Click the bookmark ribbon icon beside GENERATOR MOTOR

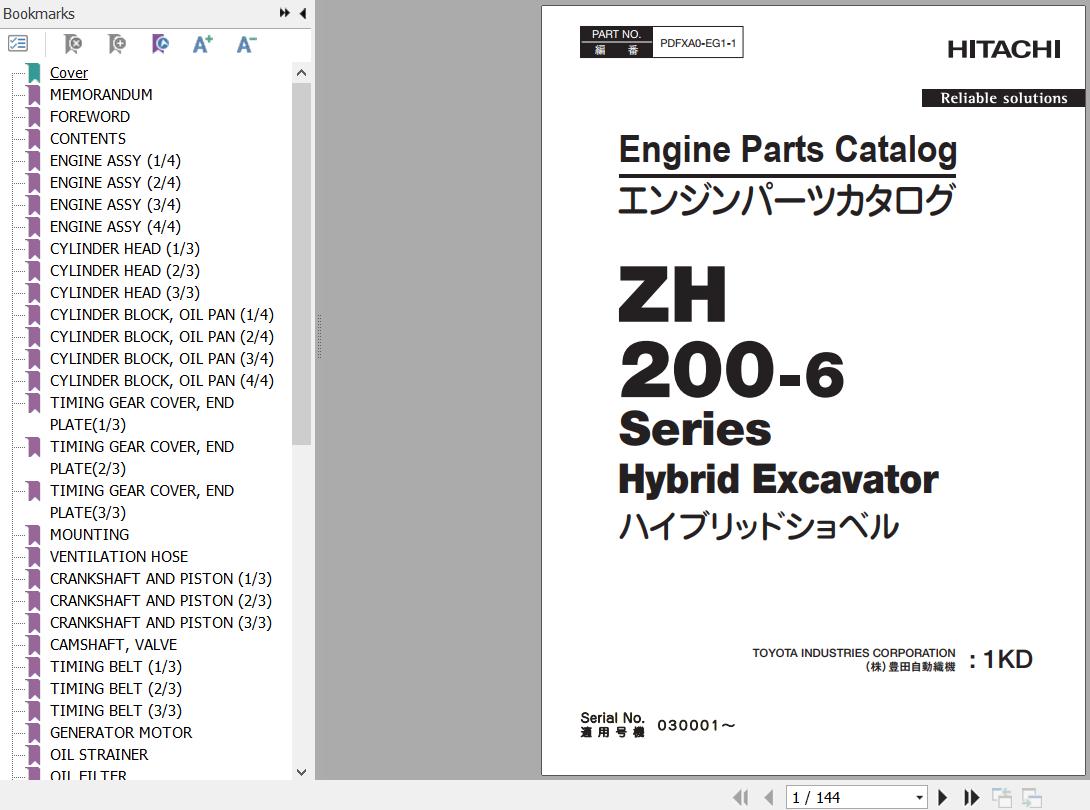coord(33,733)
